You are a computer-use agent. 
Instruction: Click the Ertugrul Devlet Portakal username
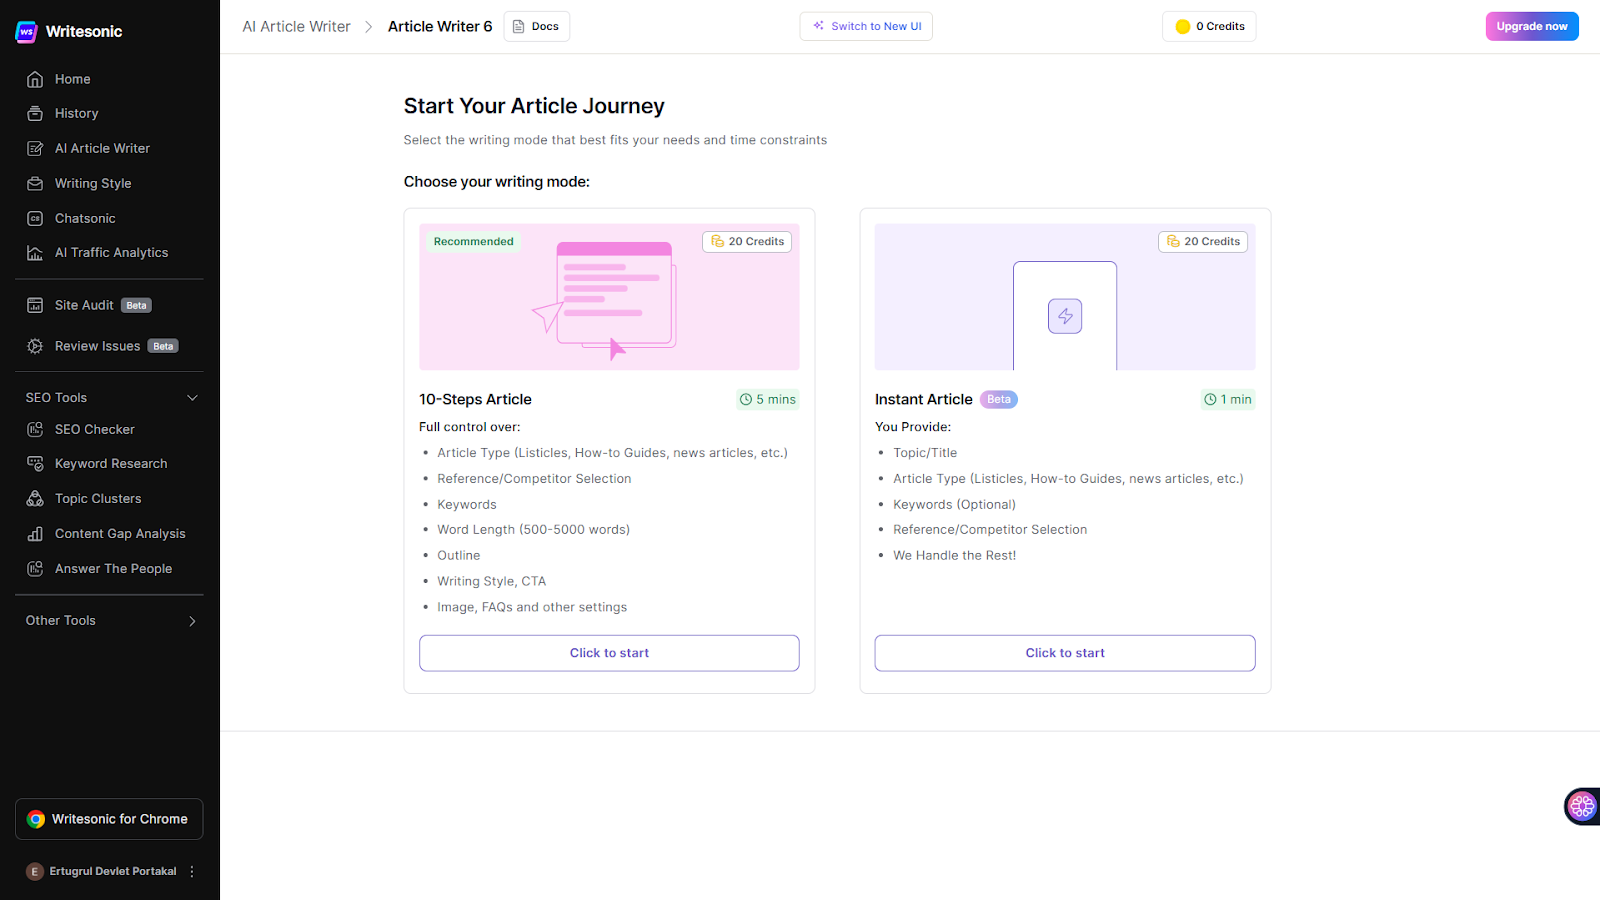tap(113, 872)
